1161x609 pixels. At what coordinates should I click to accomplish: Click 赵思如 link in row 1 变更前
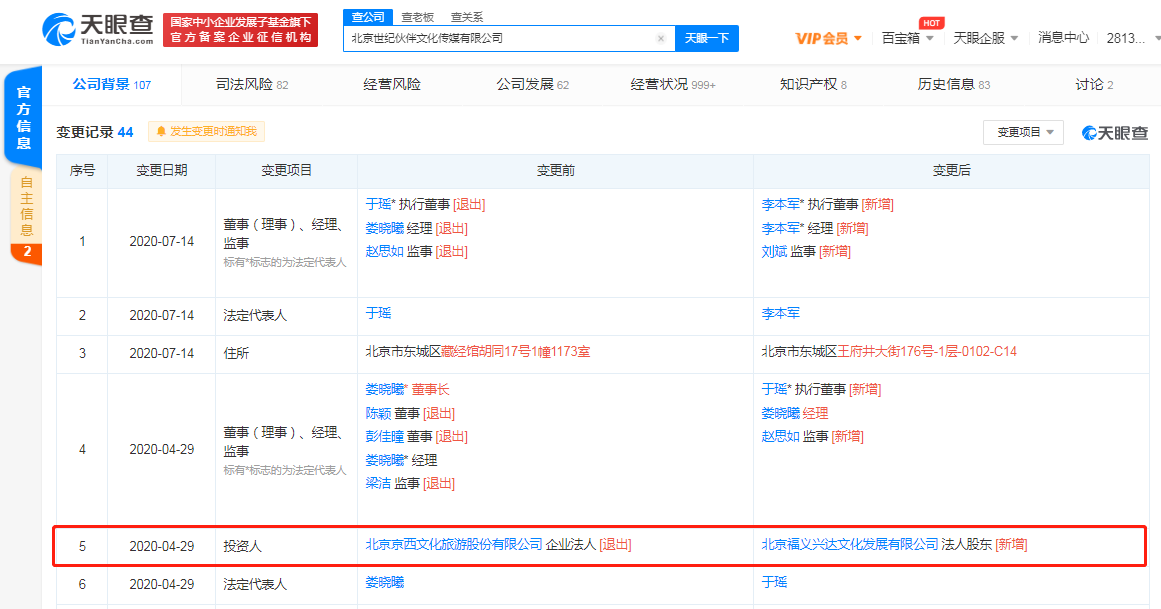pos(384,252)
